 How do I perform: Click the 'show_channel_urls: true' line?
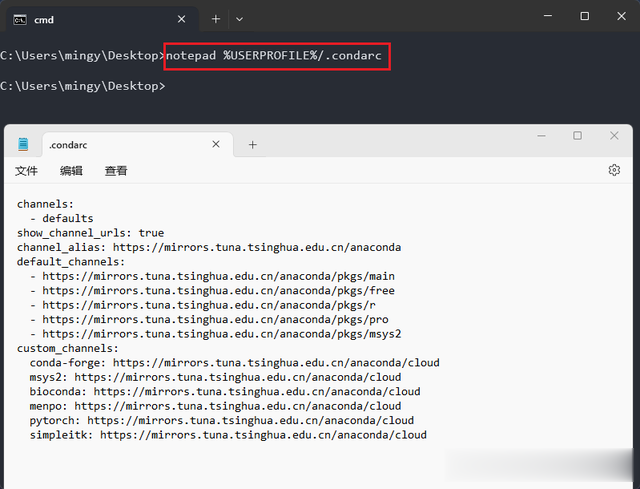[90, 233]
